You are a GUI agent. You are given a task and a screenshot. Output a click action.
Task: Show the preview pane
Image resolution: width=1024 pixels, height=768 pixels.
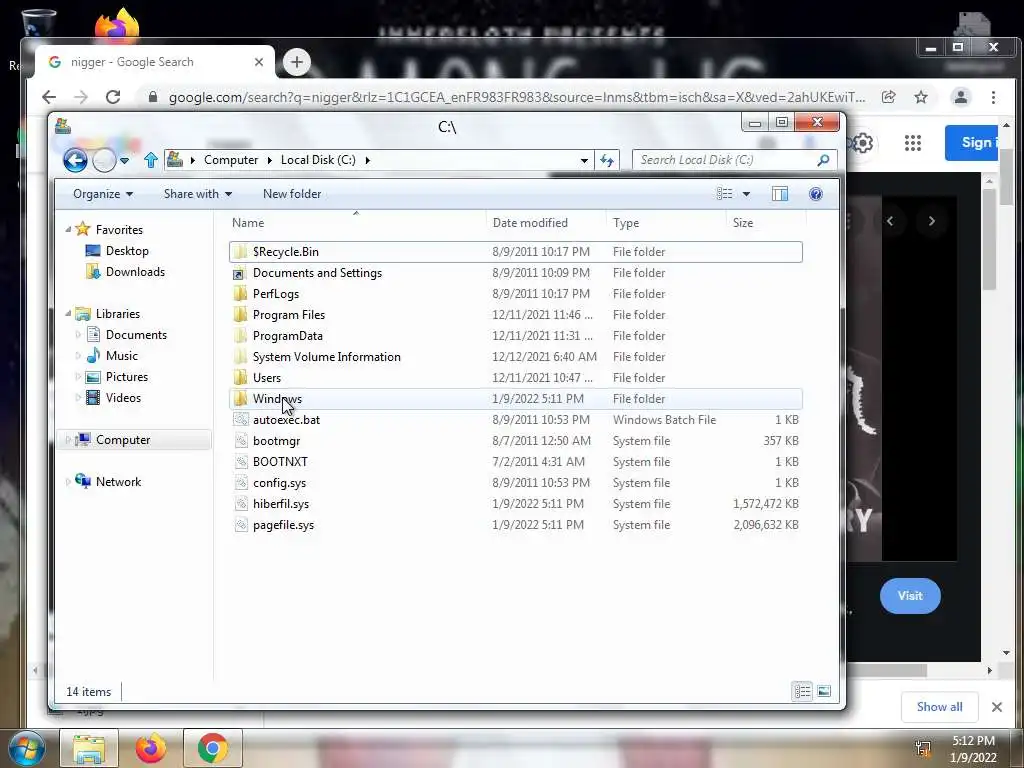[780, 194]
